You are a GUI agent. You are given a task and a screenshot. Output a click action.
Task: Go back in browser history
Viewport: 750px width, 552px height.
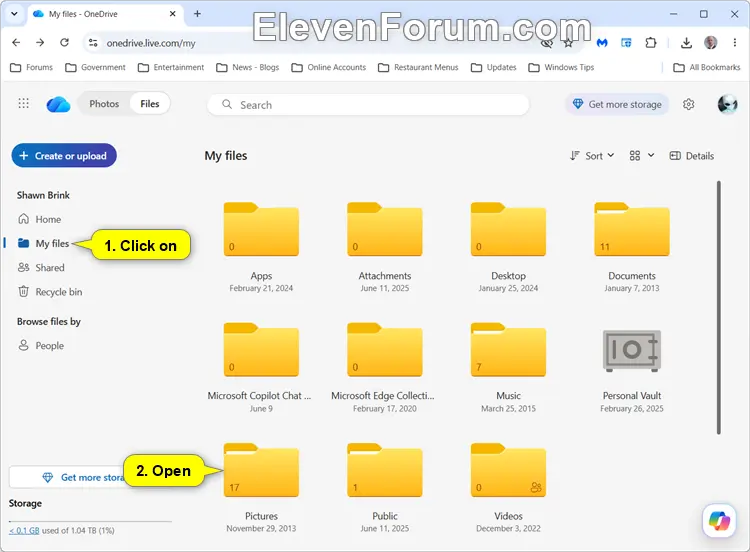pyautogui.click(x=16, y=43)
